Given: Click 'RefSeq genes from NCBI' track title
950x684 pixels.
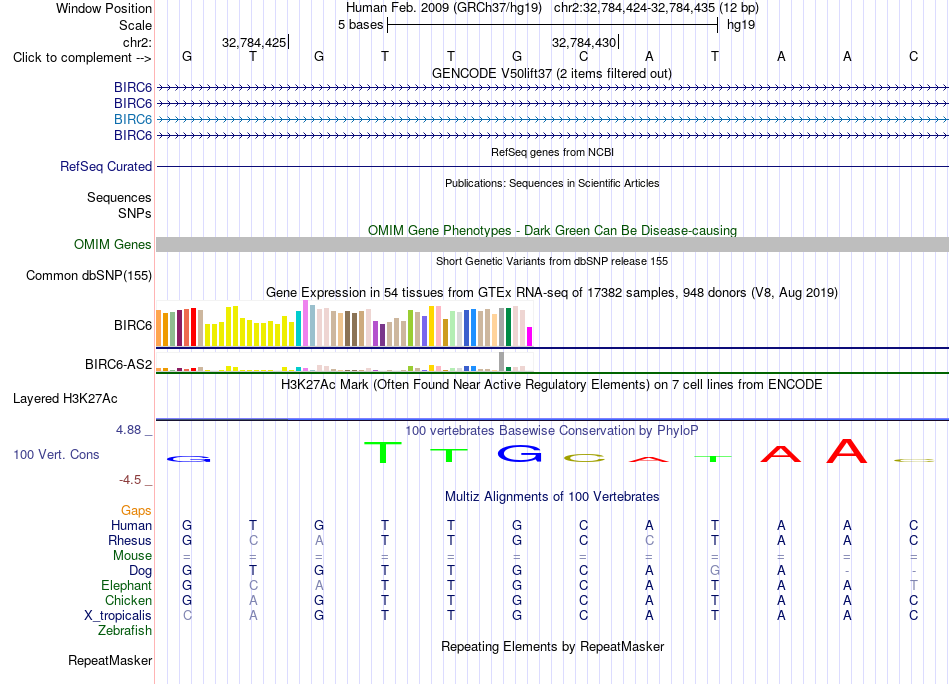Looking at the screenshot, I should 552,152.
